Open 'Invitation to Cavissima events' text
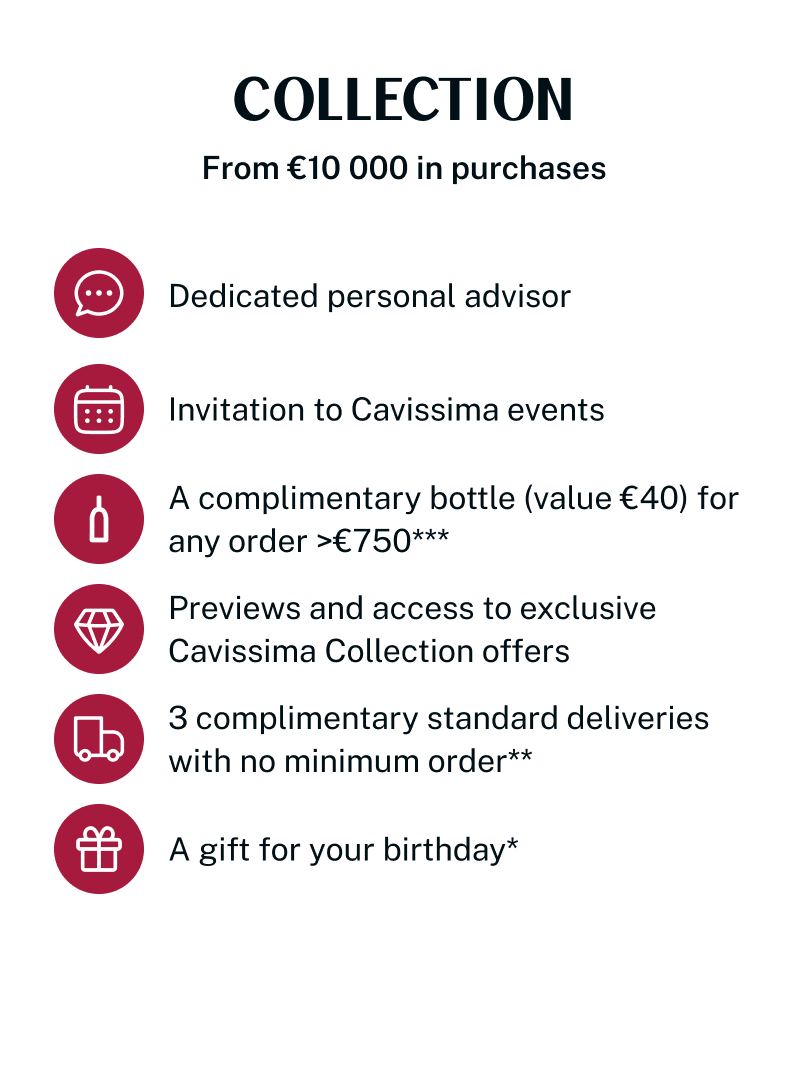This screenshot has height=1070, width=808. click(386, 410)
